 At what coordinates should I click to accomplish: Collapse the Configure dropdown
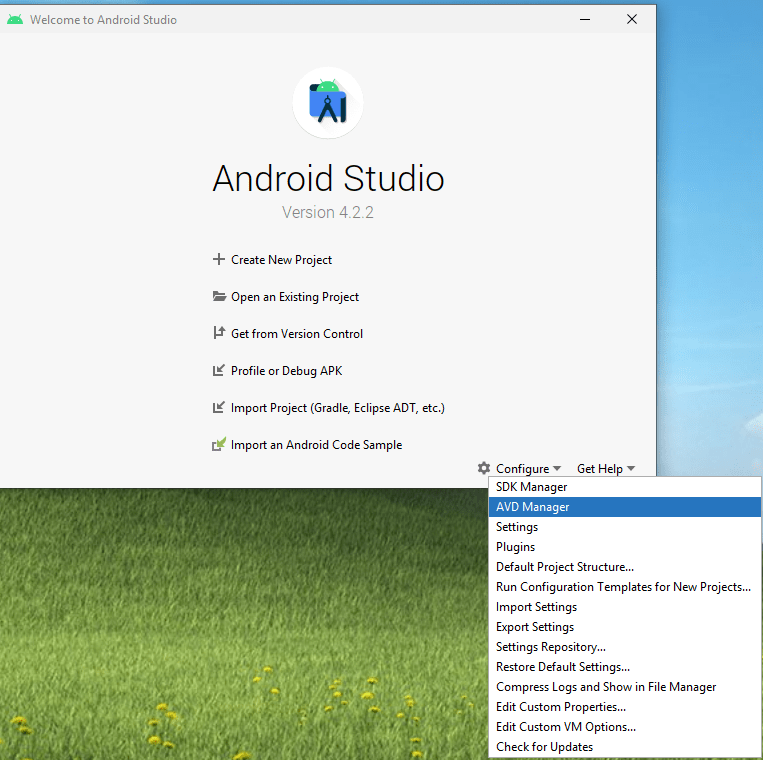[528, 469]
